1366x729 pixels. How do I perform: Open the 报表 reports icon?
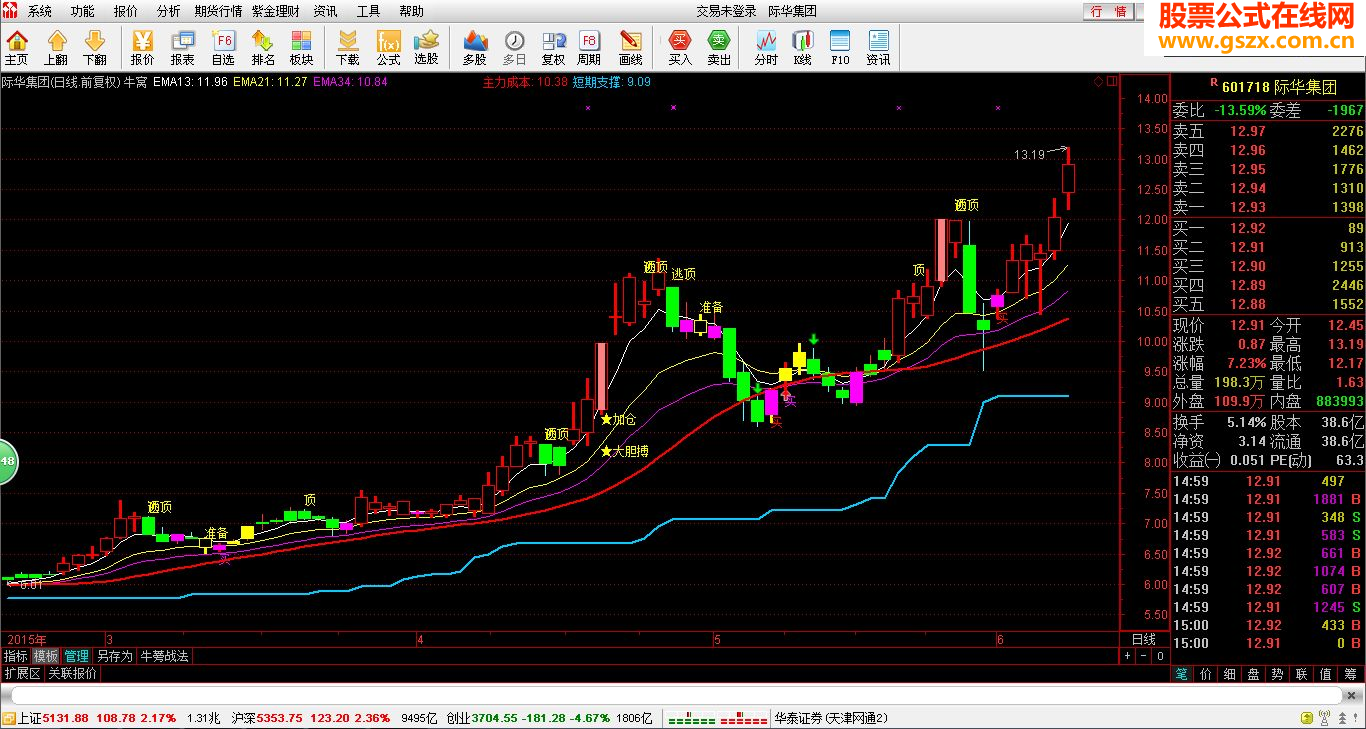(183, 47)
